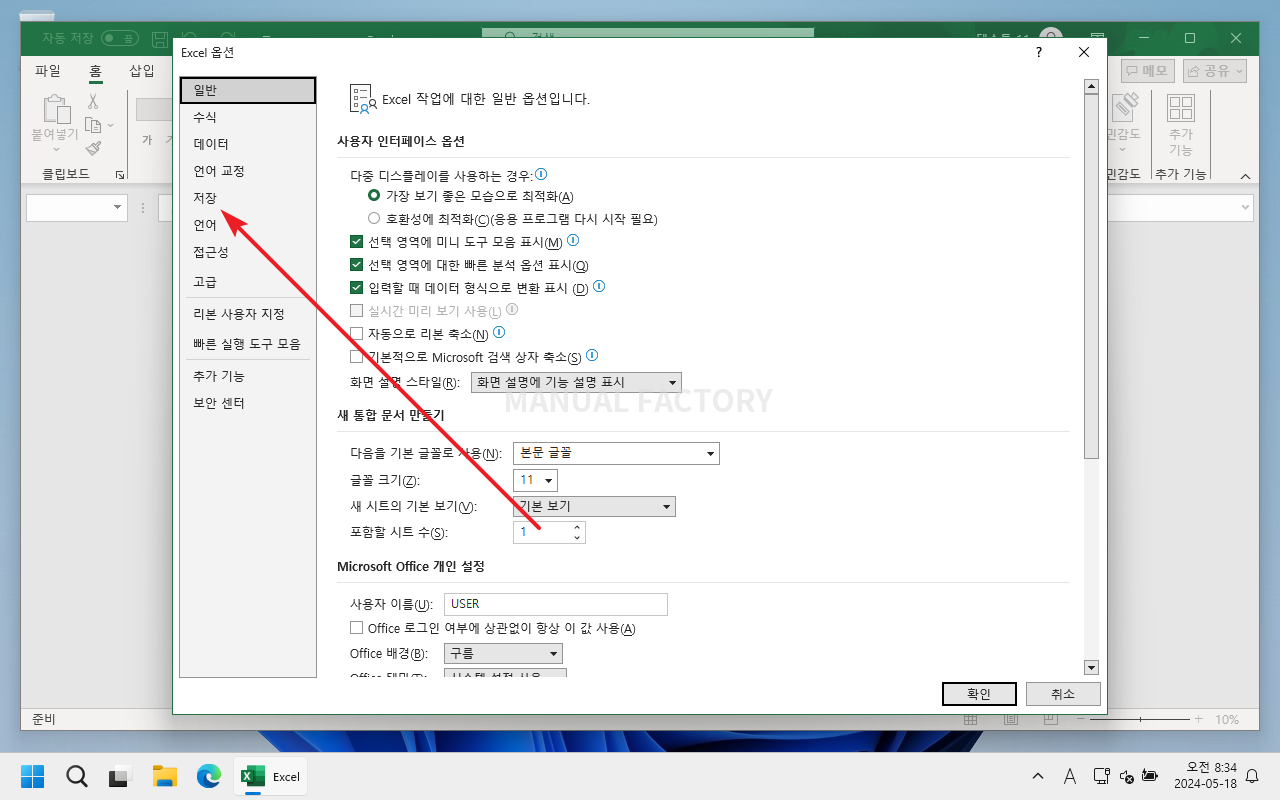This screenshot has height=800, width=1280.
Task: Click the zoom in plus icon in status bar
Action: coord(1198,719)
